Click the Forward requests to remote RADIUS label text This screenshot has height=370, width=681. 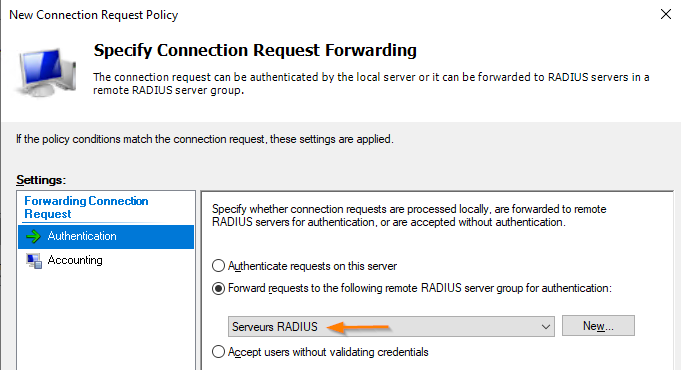(420, 288)
